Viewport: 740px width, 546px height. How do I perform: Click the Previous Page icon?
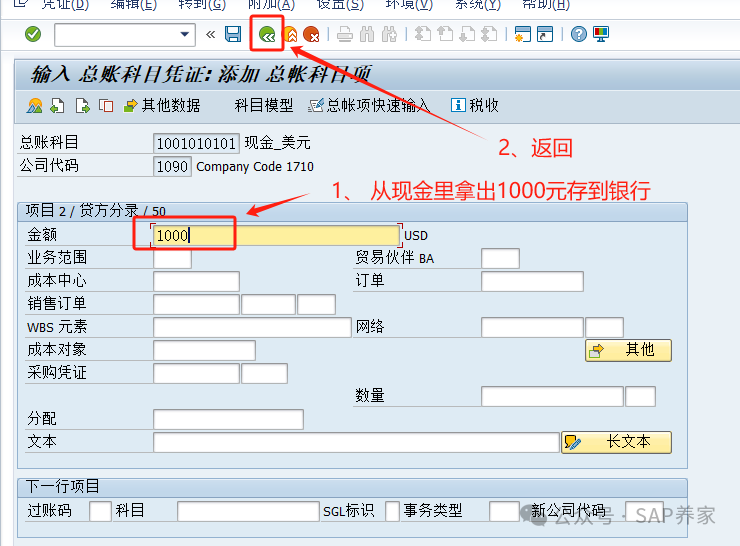(445, 34)
